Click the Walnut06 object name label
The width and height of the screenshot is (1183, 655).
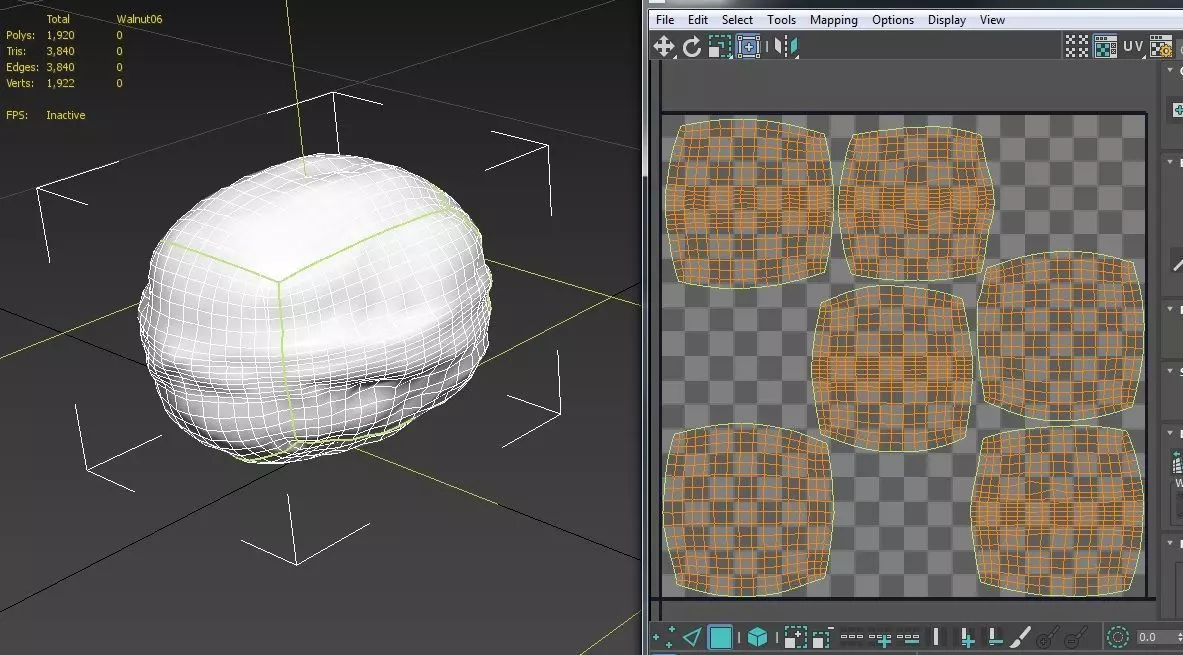pyautogui.click(x=139, y=19)
